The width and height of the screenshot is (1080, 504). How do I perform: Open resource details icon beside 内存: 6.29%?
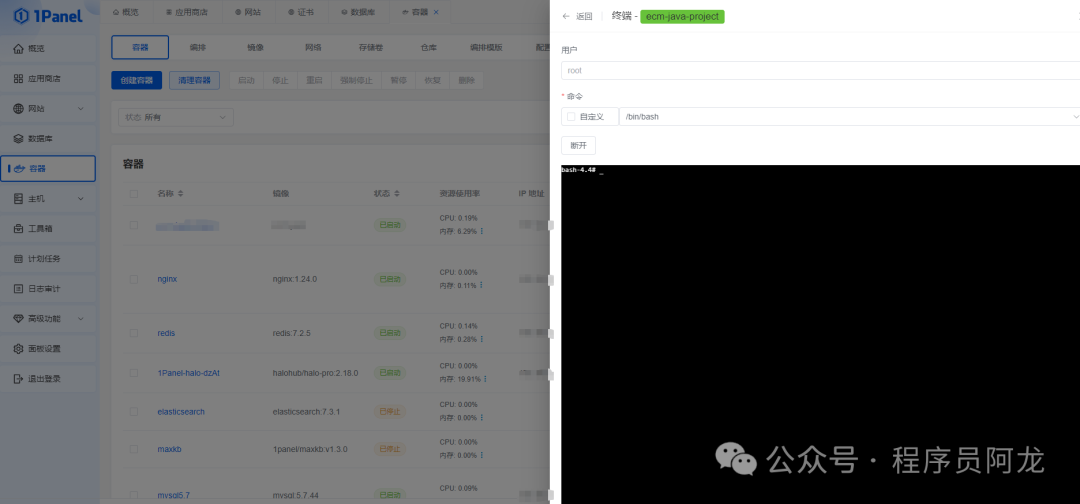[x=481, y=231]
